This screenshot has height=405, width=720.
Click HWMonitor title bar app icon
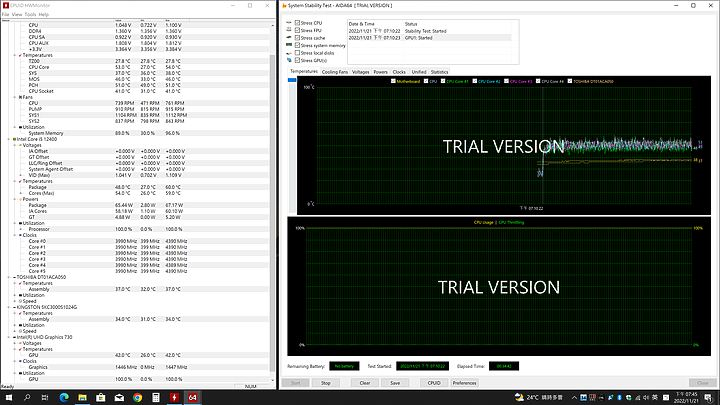6,6
